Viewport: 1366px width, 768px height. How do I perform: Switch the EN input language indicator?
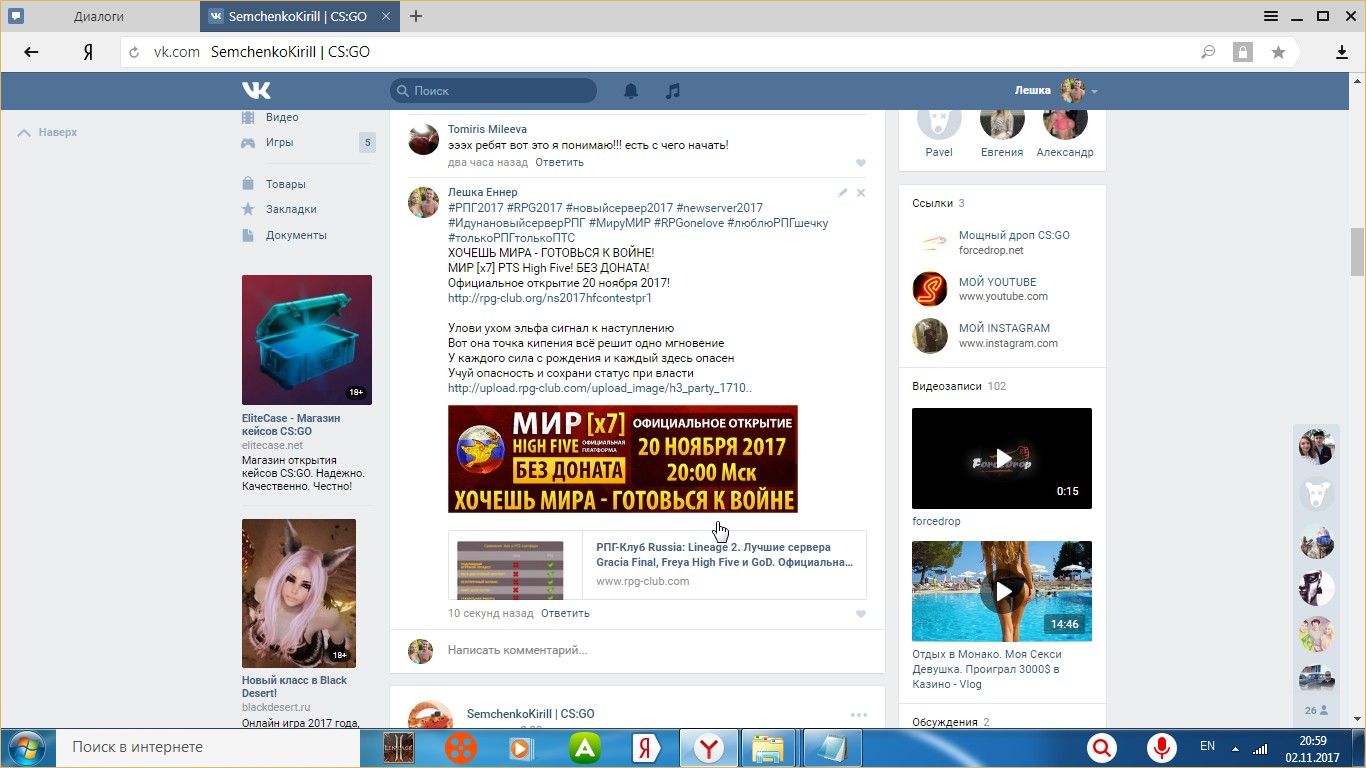1207,746
